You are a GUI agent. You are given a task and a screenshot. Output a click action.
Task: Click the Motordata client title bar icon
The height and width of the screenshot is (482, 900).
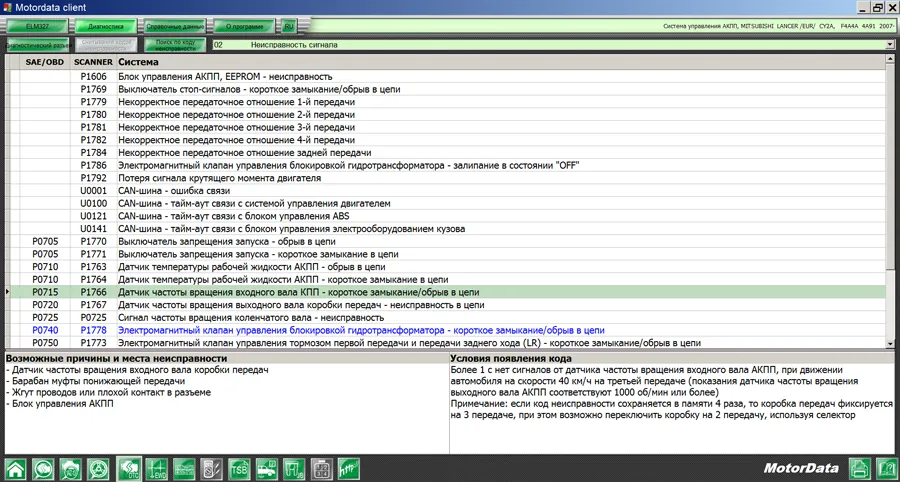click(7, 7)
